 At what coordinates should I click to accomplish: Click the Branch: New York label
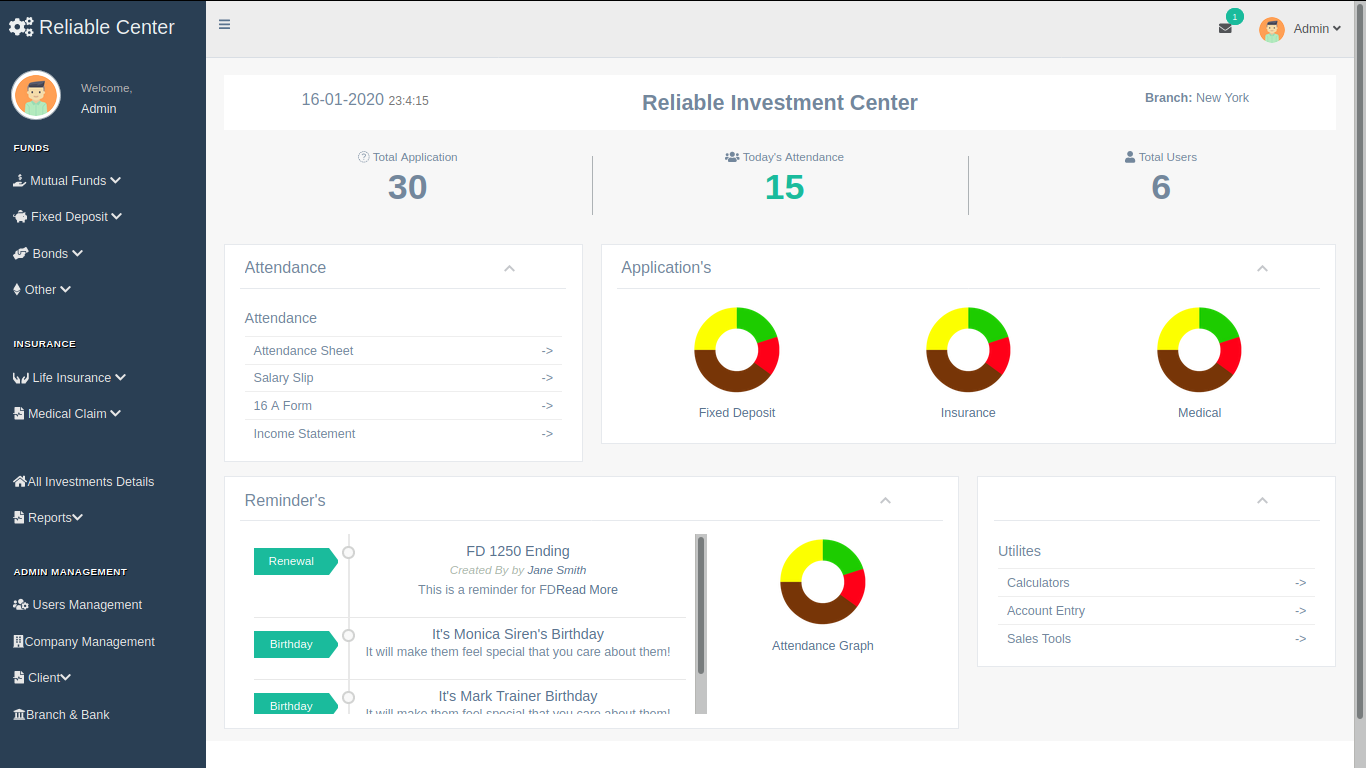[x=1197, y=98]
